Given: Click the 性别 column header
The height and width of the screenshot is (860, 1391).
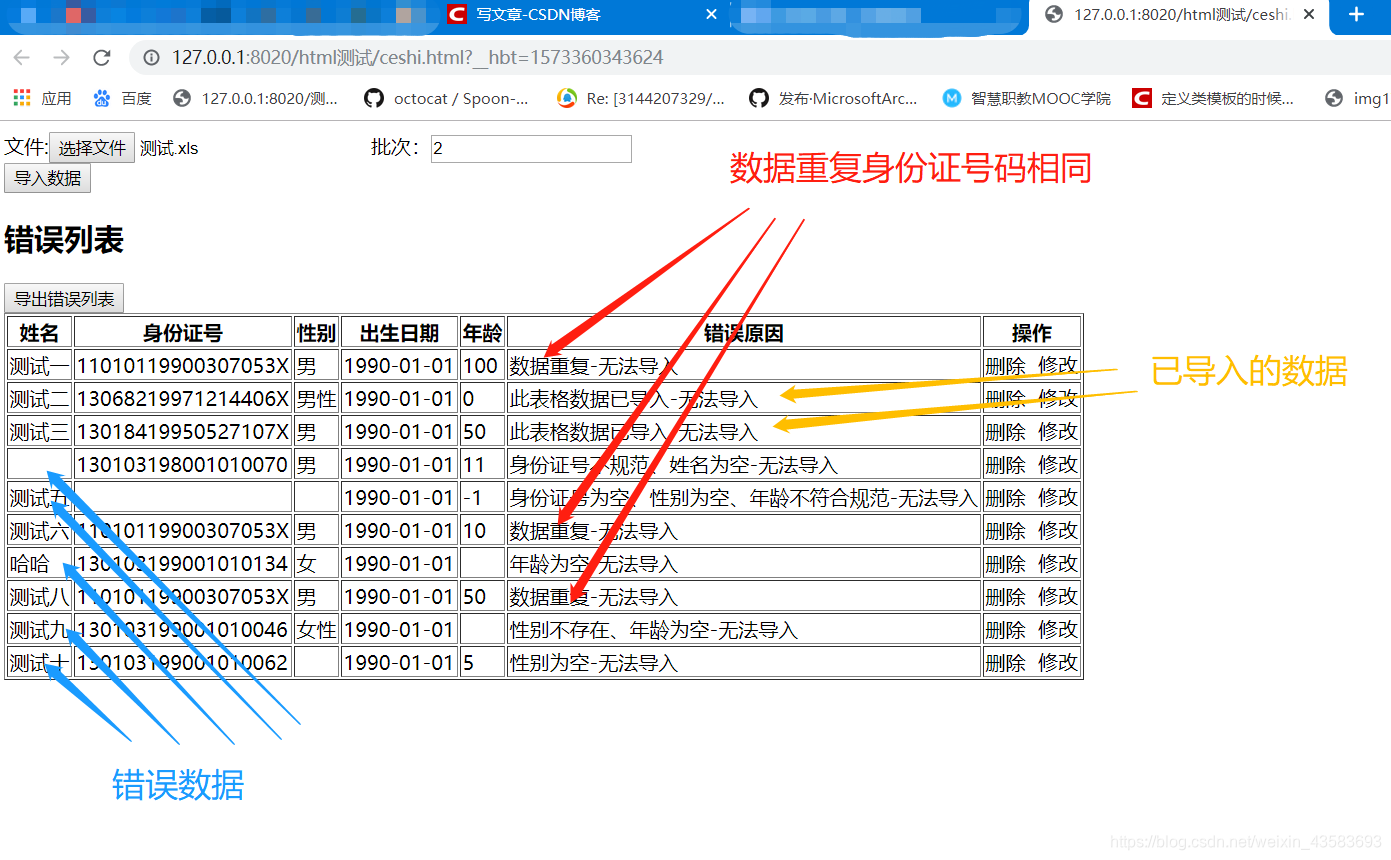Looking at the screenshot, I should 316,333.
